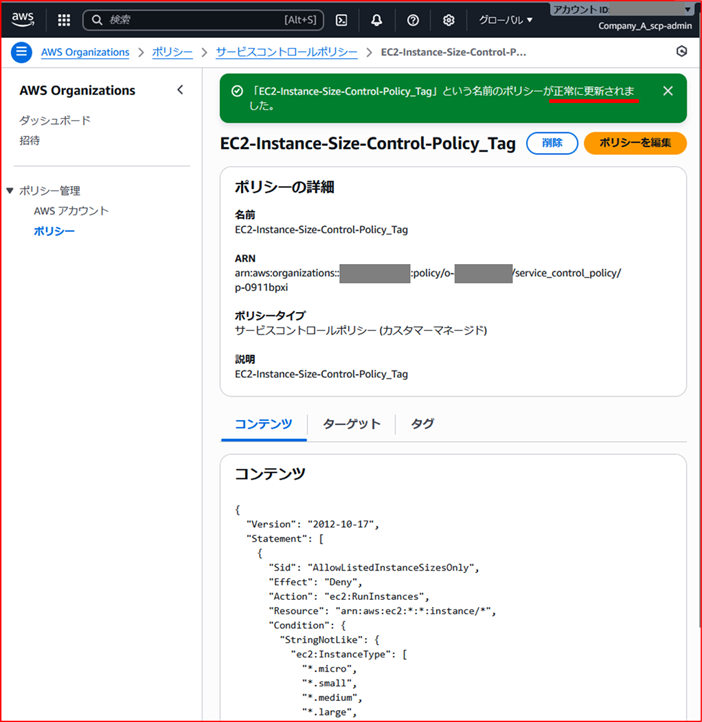Focus the 検索 search field
Screen dimensions: 702x722
(203, 20)
